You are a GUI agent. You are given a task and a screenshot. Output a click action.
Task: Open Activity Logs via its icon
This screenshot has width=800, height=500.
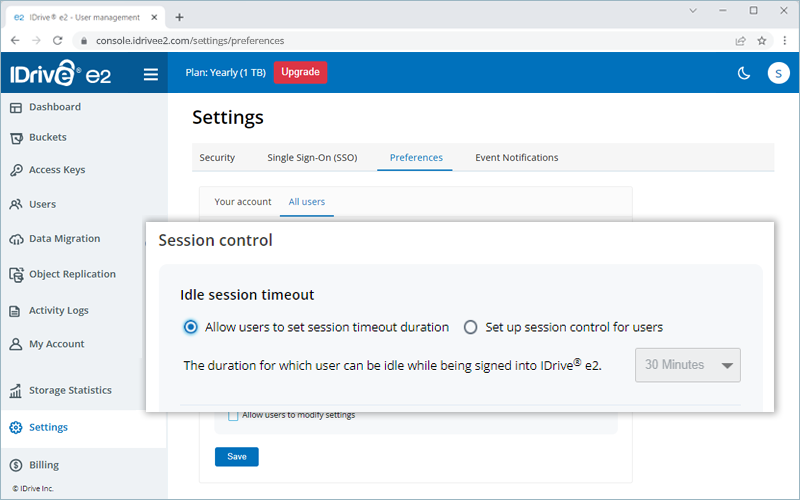tap(16, 311)
